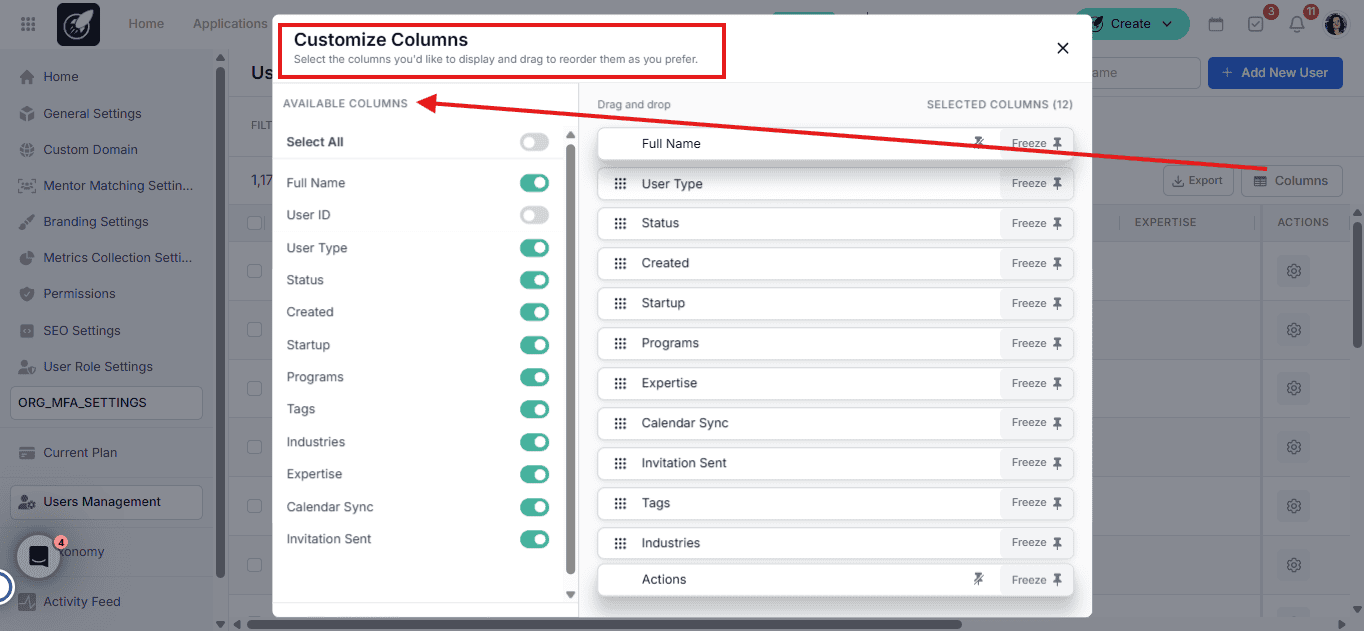
Task: Click the Export button
Action: 1197,181
